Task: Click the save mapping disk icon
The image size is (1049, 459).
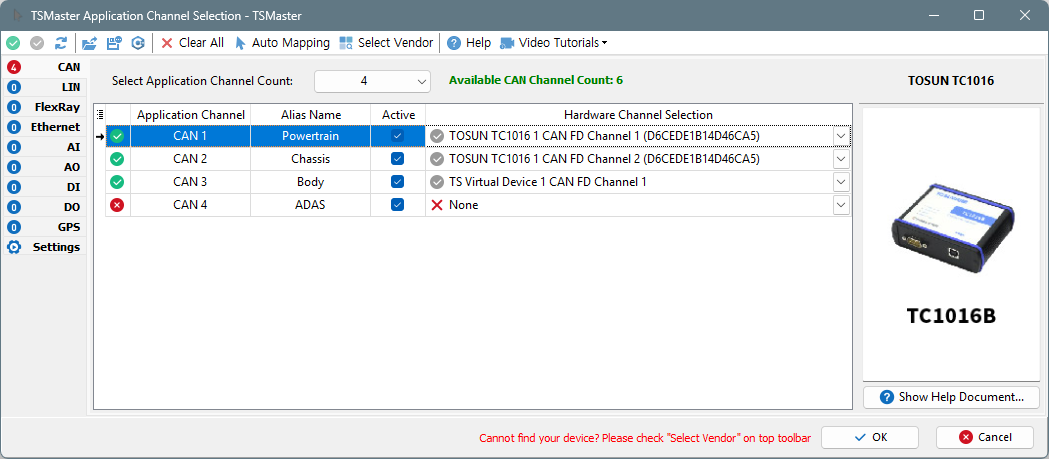Action: pyautogui.click(x=114, y=43)
